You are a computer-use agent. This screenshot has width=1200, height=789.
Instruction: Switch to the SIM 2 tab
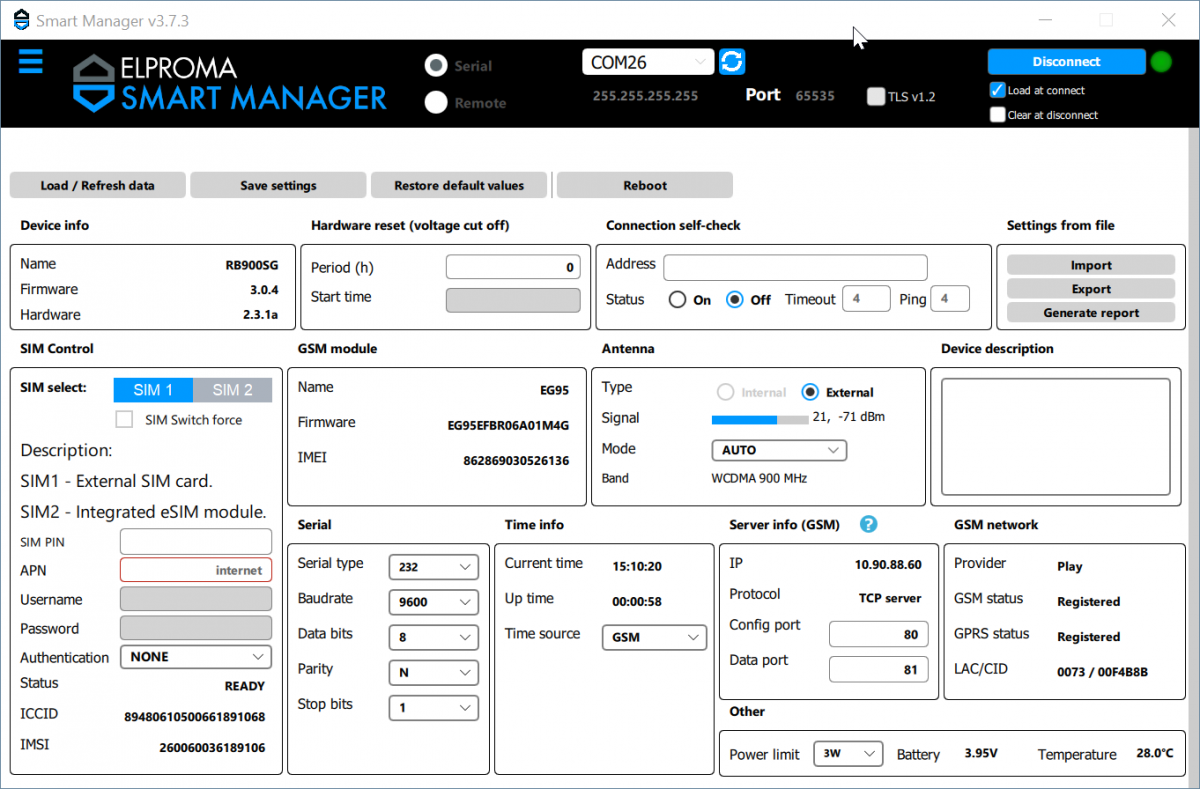(x=232, y=390)
